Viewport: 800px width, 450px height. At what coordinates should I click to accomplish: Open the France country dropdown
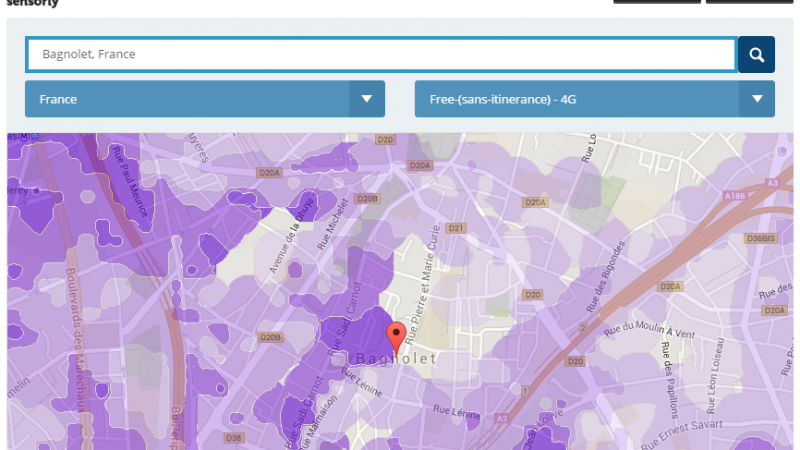pyautogui.click(x=204, y=99)
